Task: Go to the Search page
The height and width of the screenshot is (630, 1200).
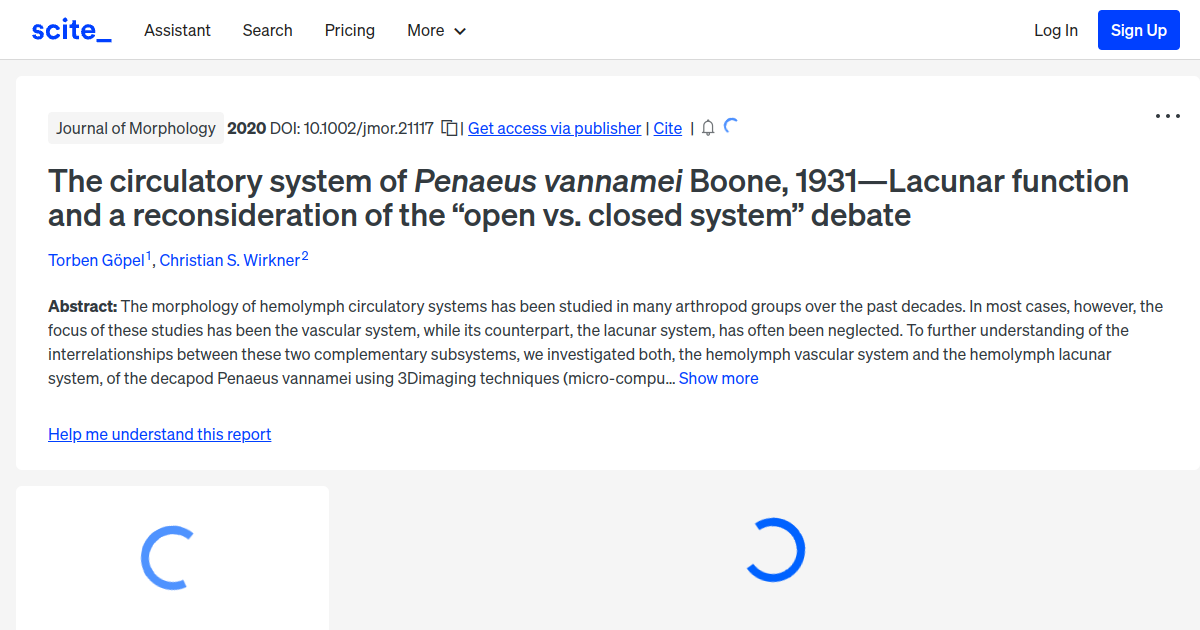Action: coord(267,30)
